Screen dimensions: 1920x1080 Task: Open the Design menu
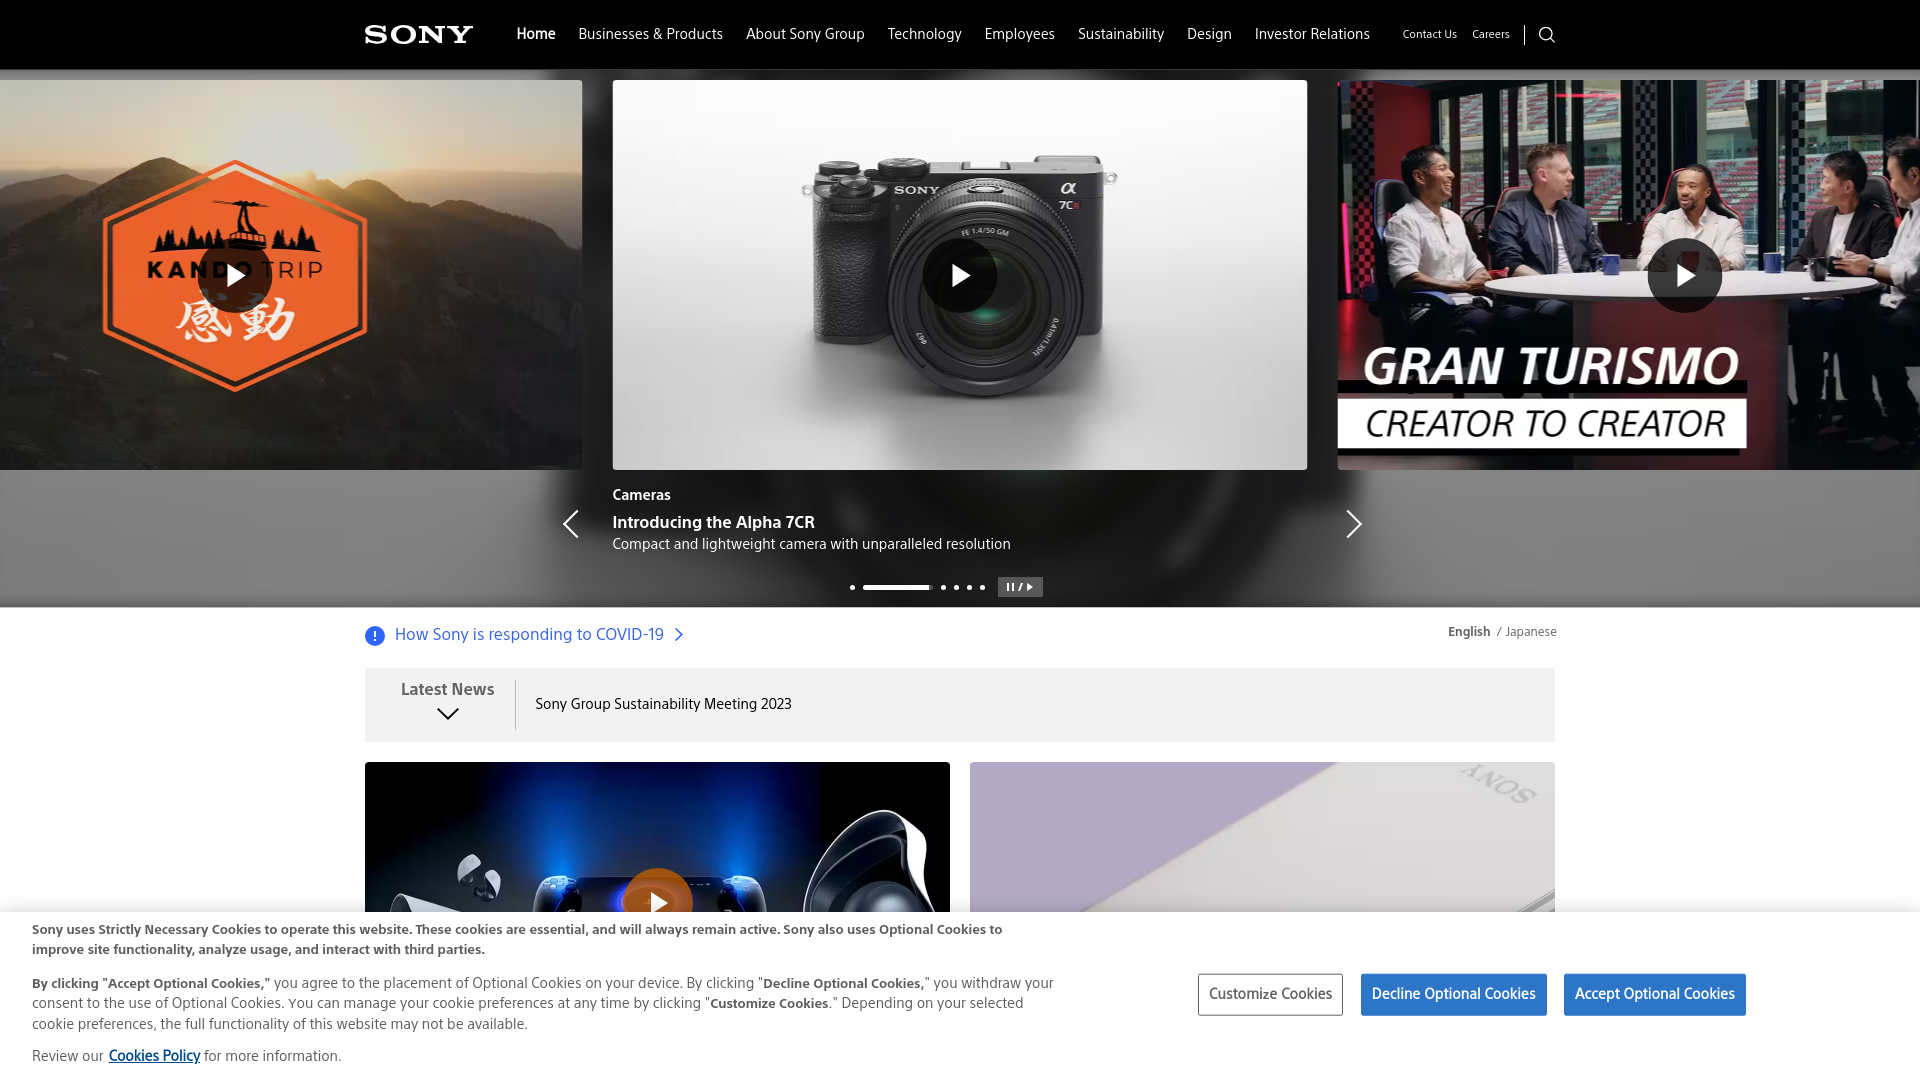tap(1209, 34)
